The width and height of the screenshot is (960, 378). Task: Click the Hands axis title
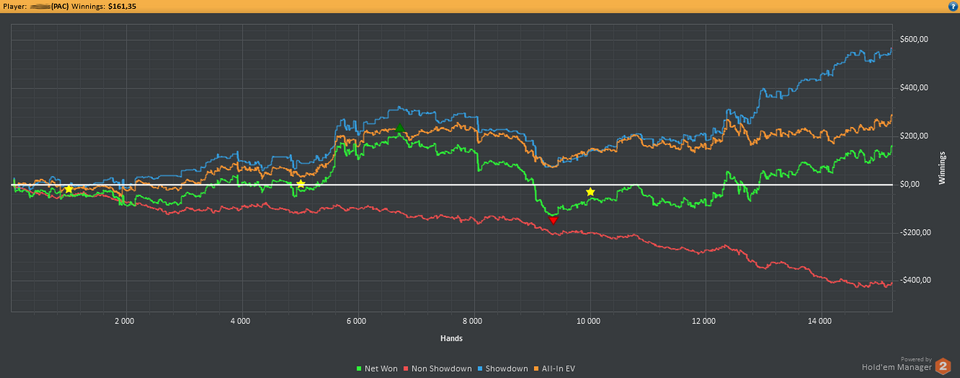(x=451, y=338)
